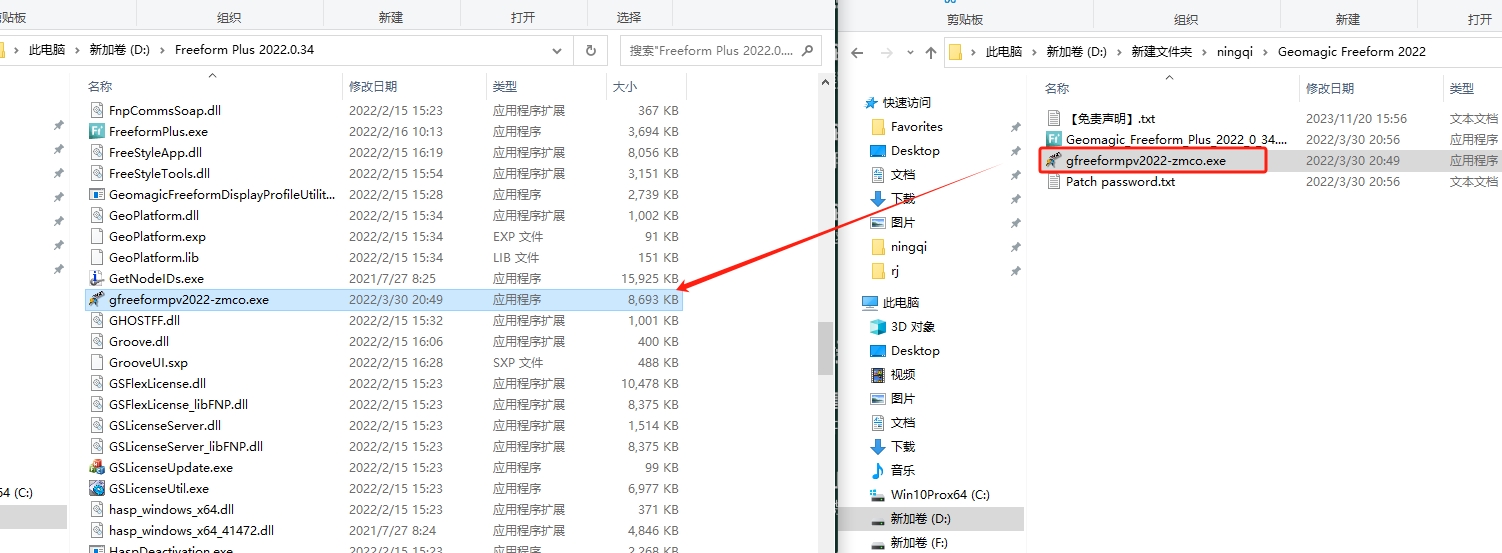
Task: Click FnpCommsSoap.dll file icon
Action: [97, 110]
